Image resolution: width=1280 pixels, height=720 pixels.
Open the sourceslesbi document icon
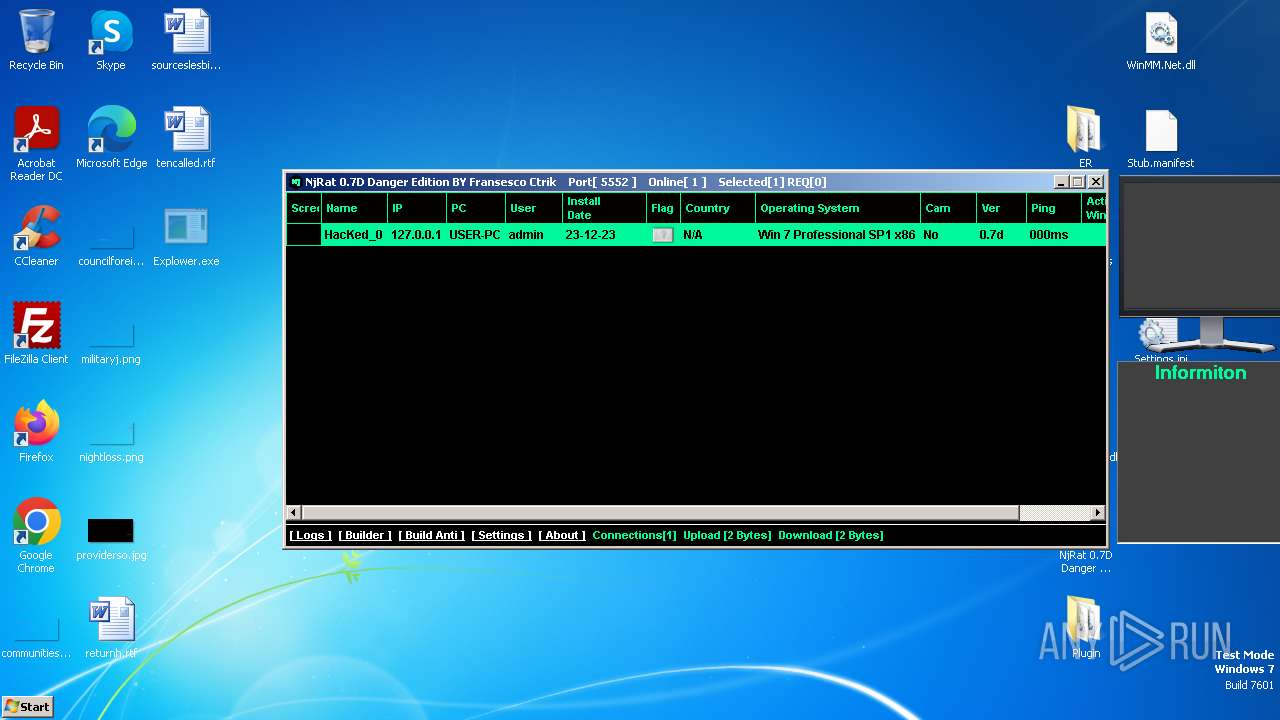pyautogui.click(x=186, y=40)
